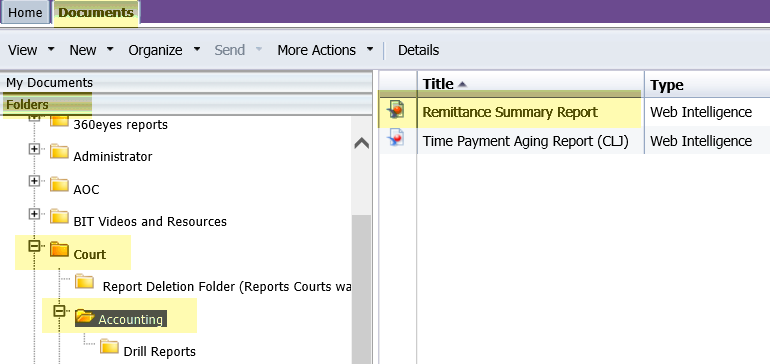Sort by the Type column header
Image resolution: width=770 pixels, height=364 pixels.
point(707,84)
